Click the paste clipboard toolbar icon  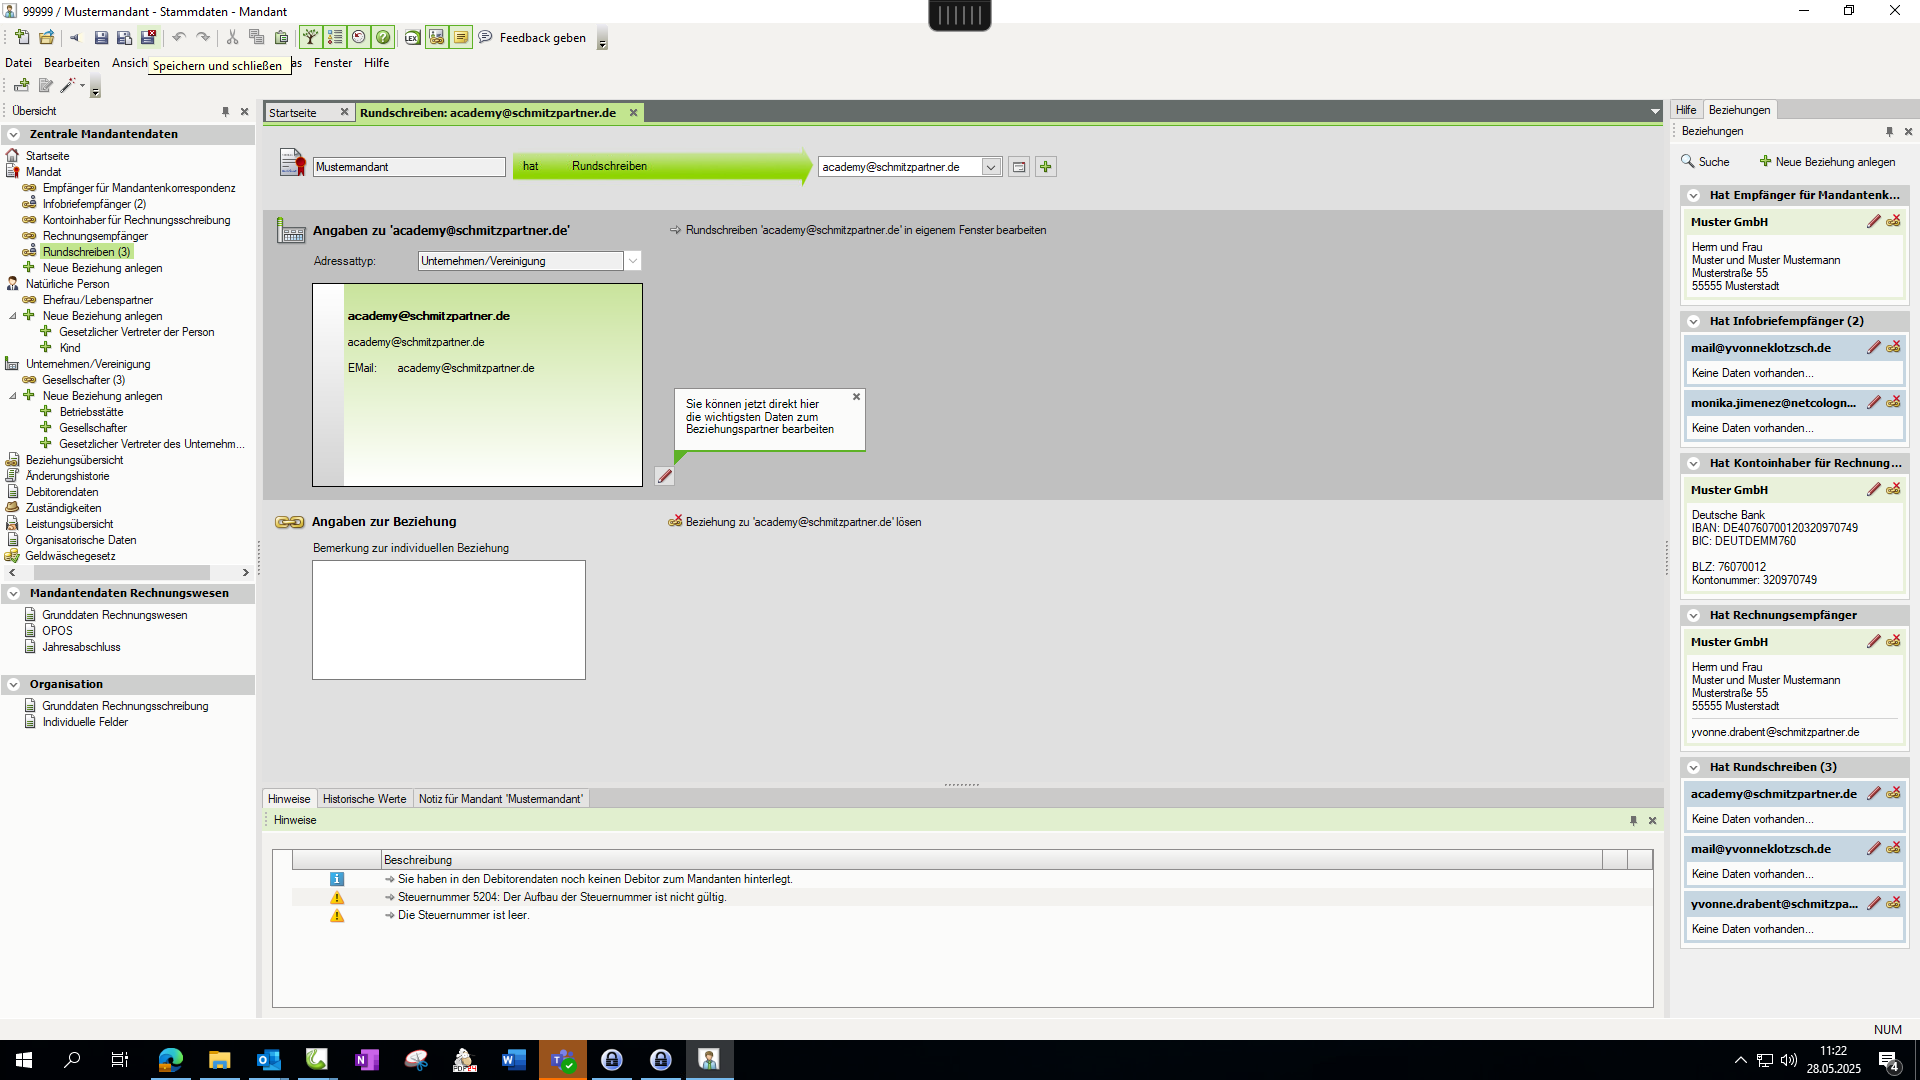(x=281, y=38)
